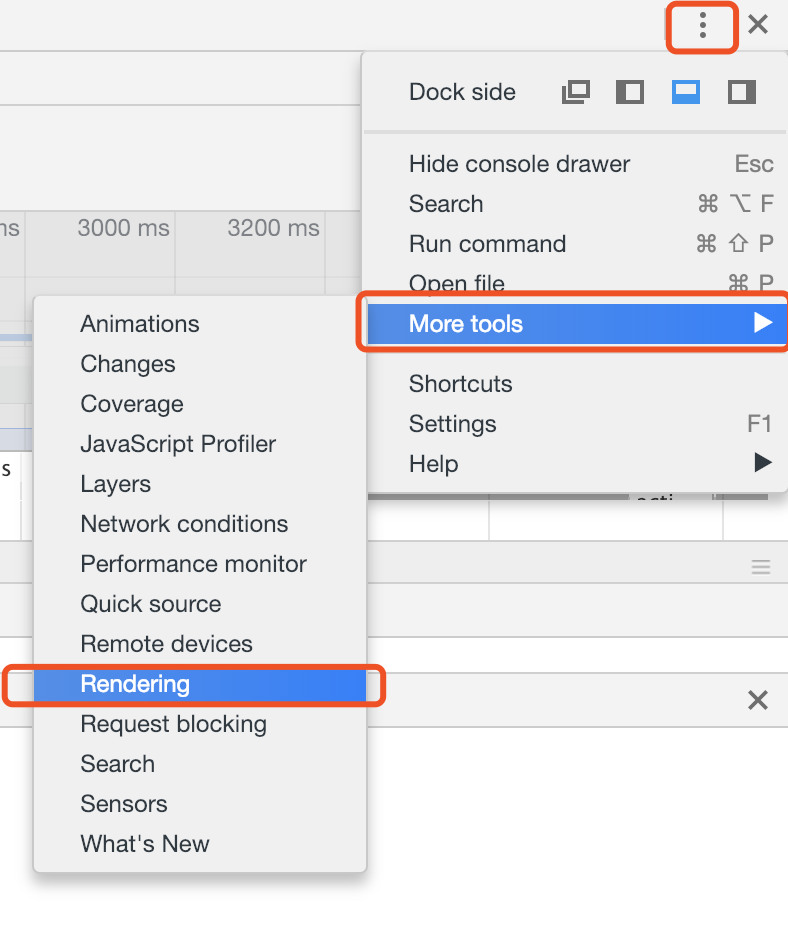Open Settings from the menu
This screenshot has height=932, width=788.
click(452, 424)
